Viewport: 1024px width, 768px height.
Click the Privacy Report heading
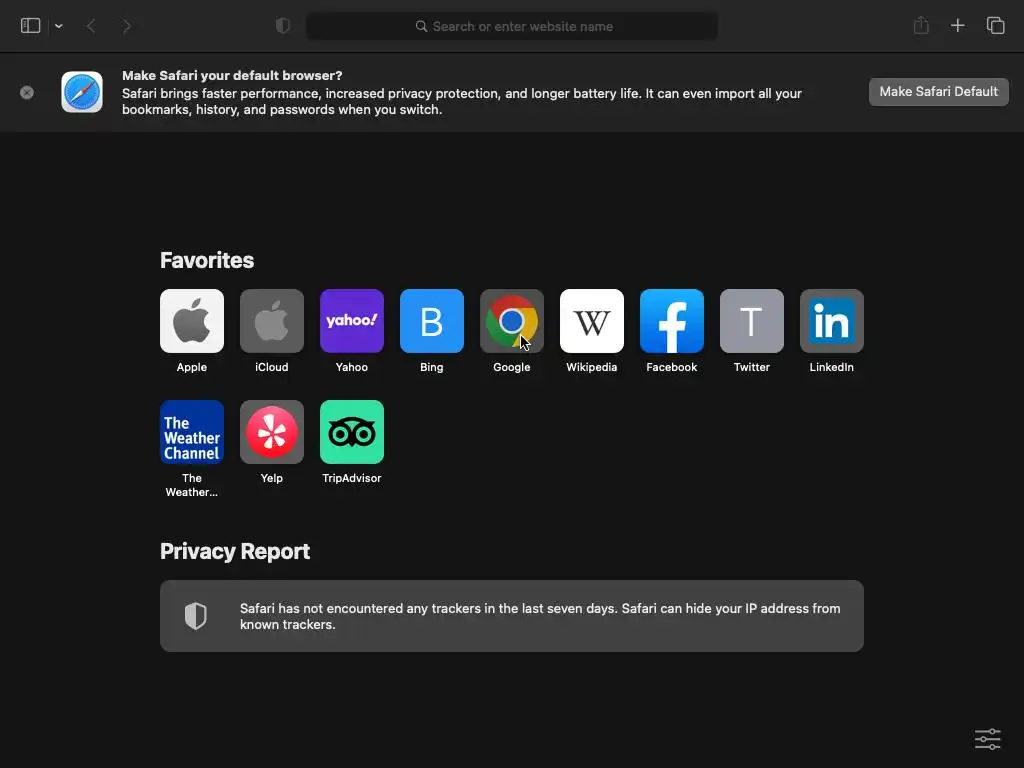click(x=235, y=552)
